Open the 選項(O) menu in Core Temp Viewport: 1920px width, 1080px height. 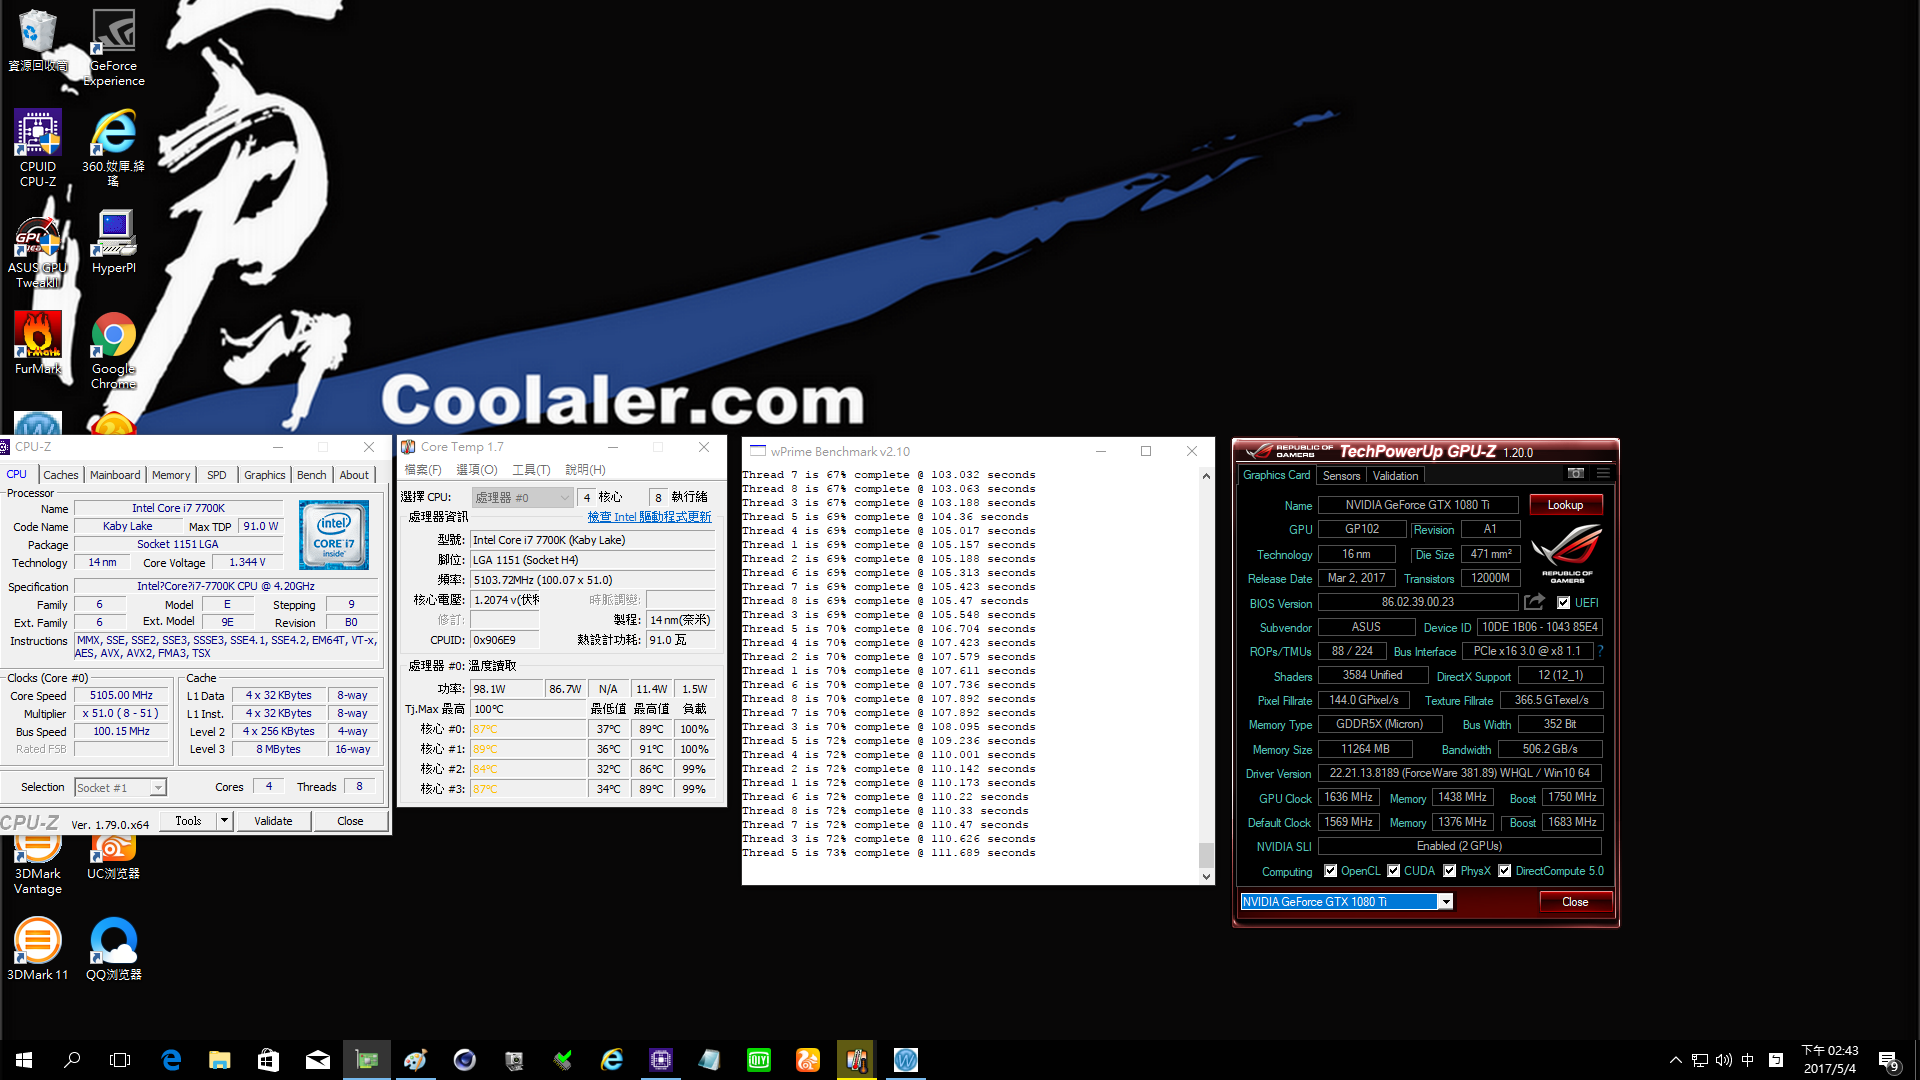[477, 470]
